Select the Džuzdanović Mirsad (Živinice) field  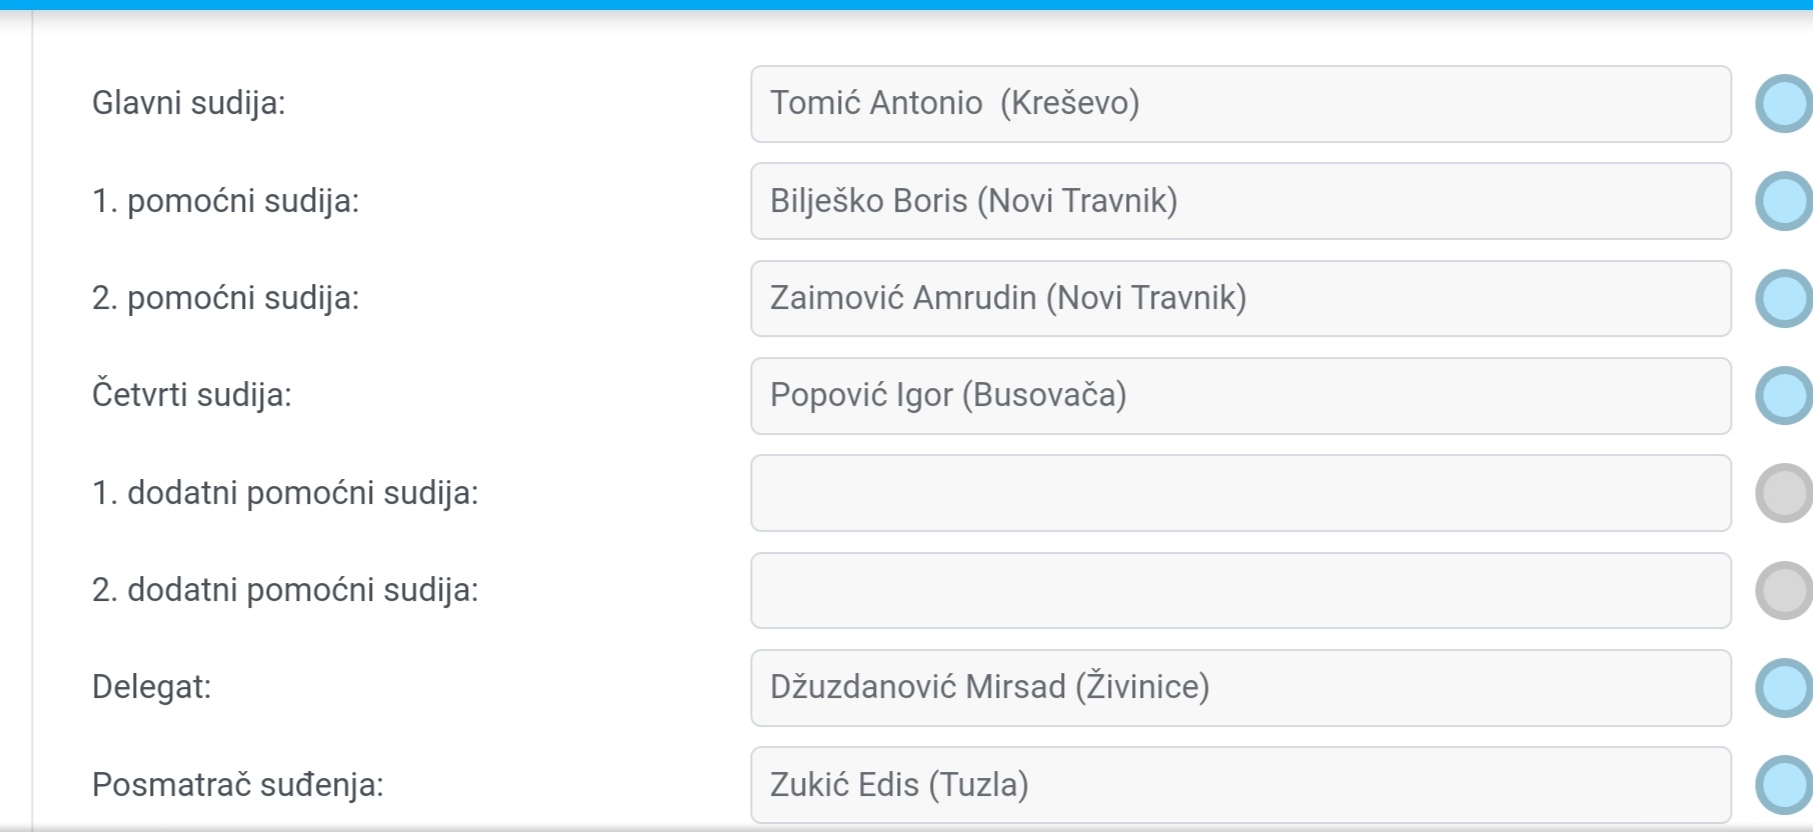pyautogui.click(x=1241, y=688)
